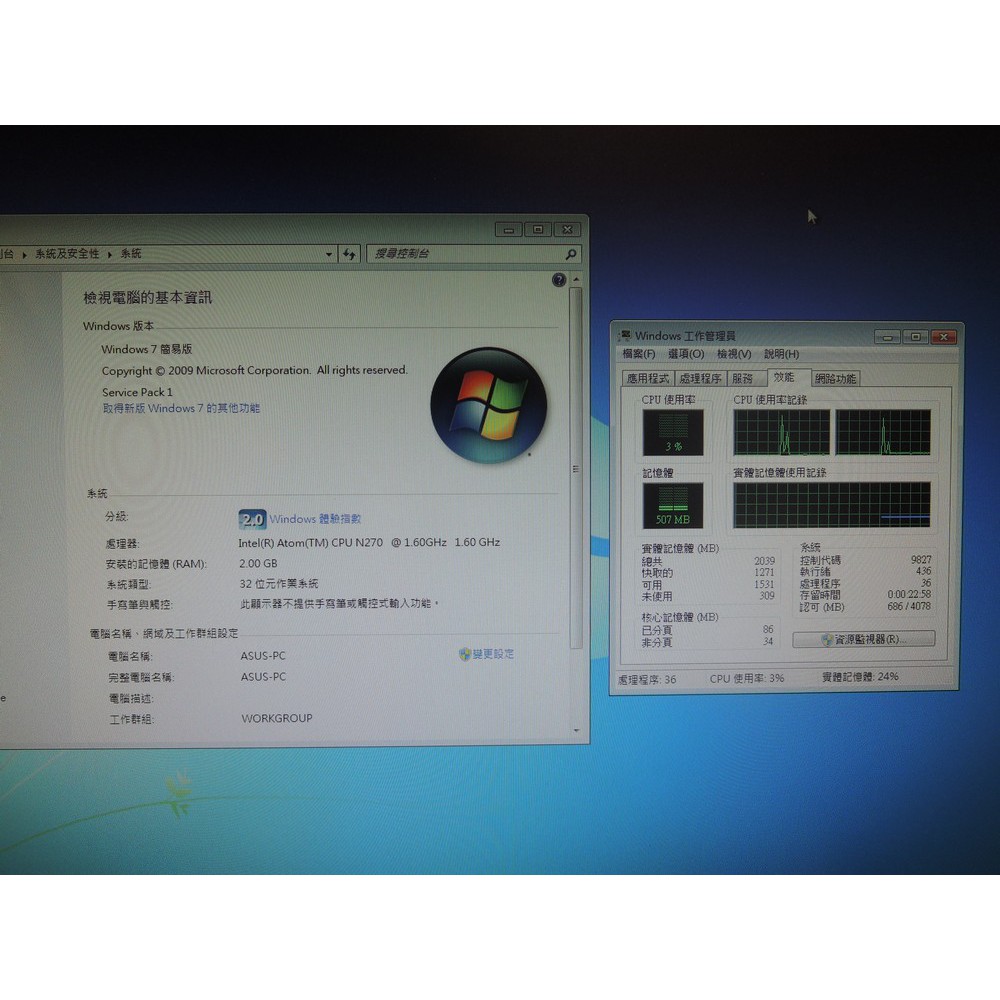Screen dimensions: 1000x1000
Task: Open the 取得新版 Windows 7 的其他功能 link
Action: click(181, 408)
